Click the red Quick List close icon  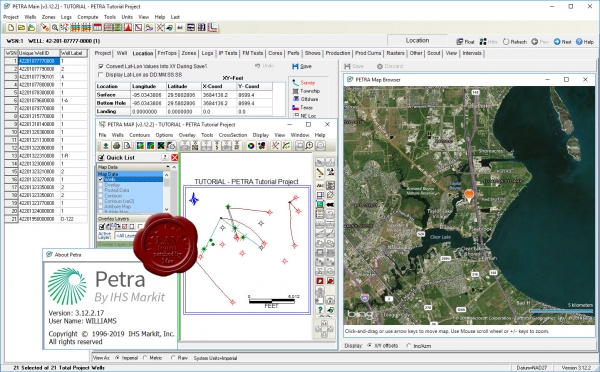pos(174,157)
